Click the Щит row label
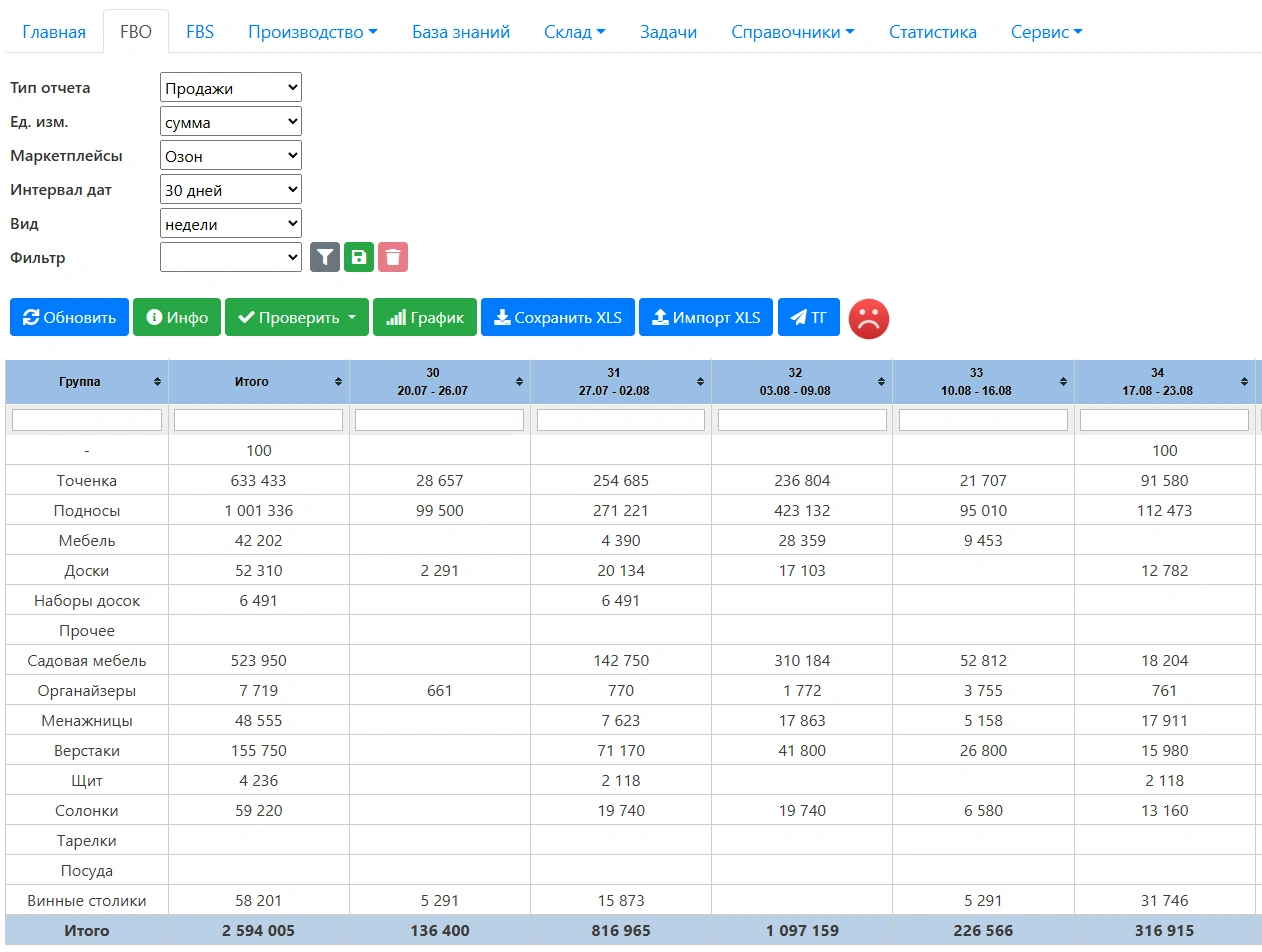Screen dimensions: 1262x952 tap(87, 780)
